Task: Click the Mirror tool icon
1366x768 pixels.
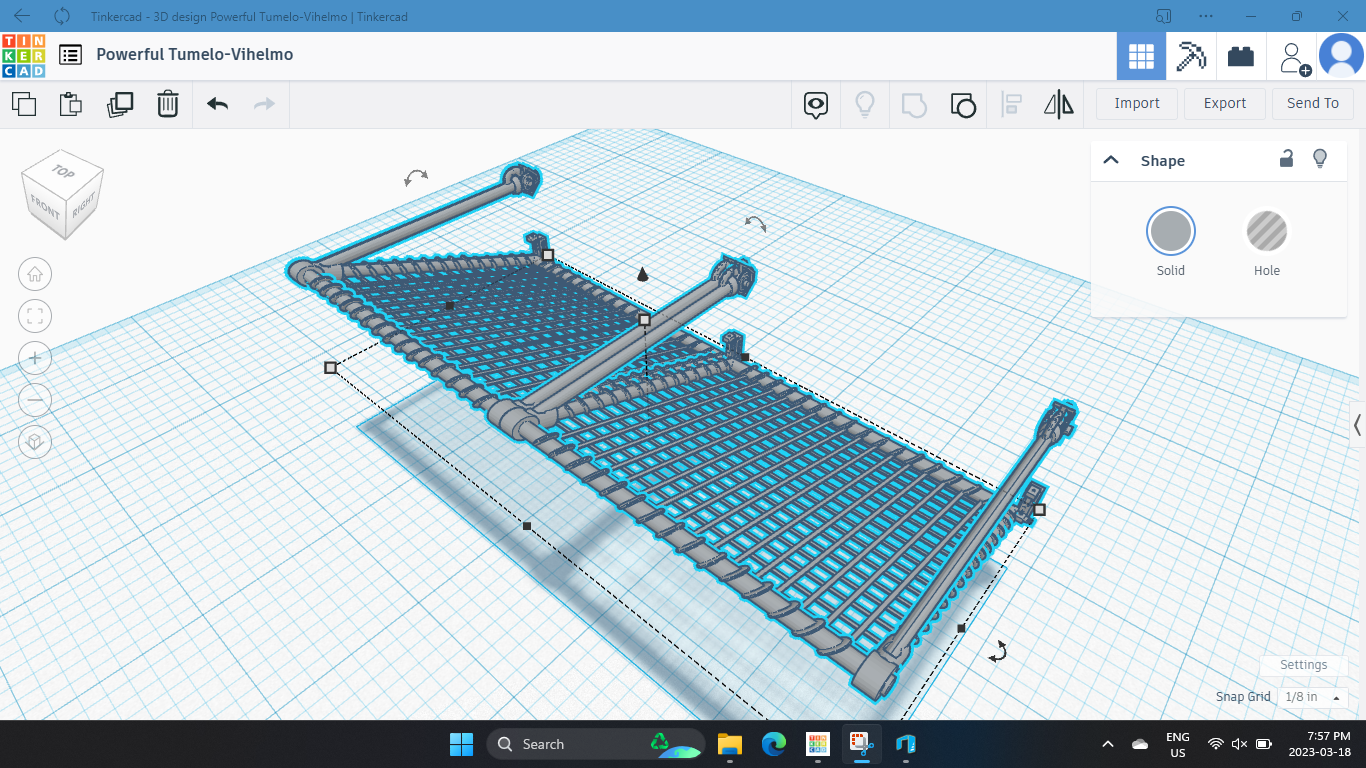Action: pyautogui.click(x=1059, y=104)
